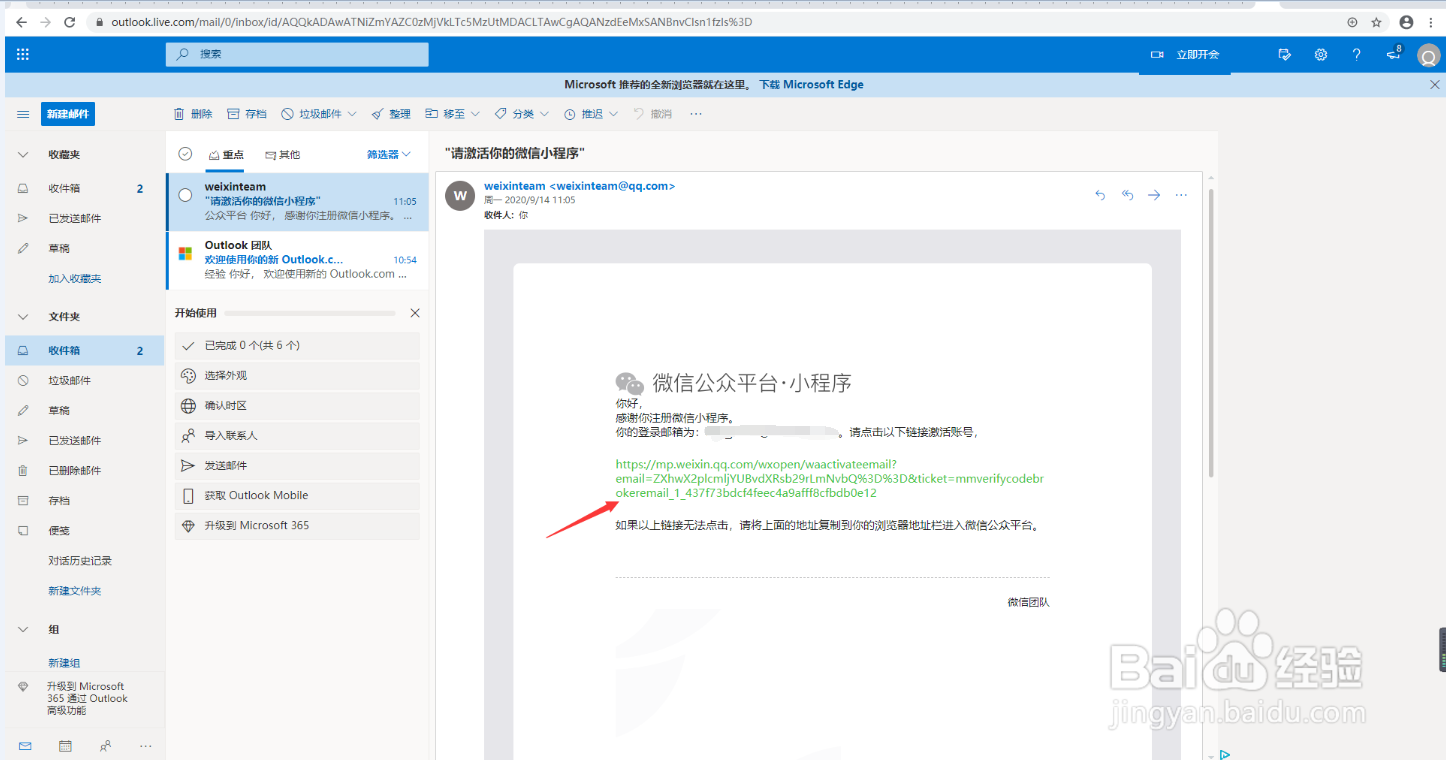The height and width of the screenshot is (763, 1446).
Task: Close the 开始使用 getting started panel
Action: click(415, 313)
